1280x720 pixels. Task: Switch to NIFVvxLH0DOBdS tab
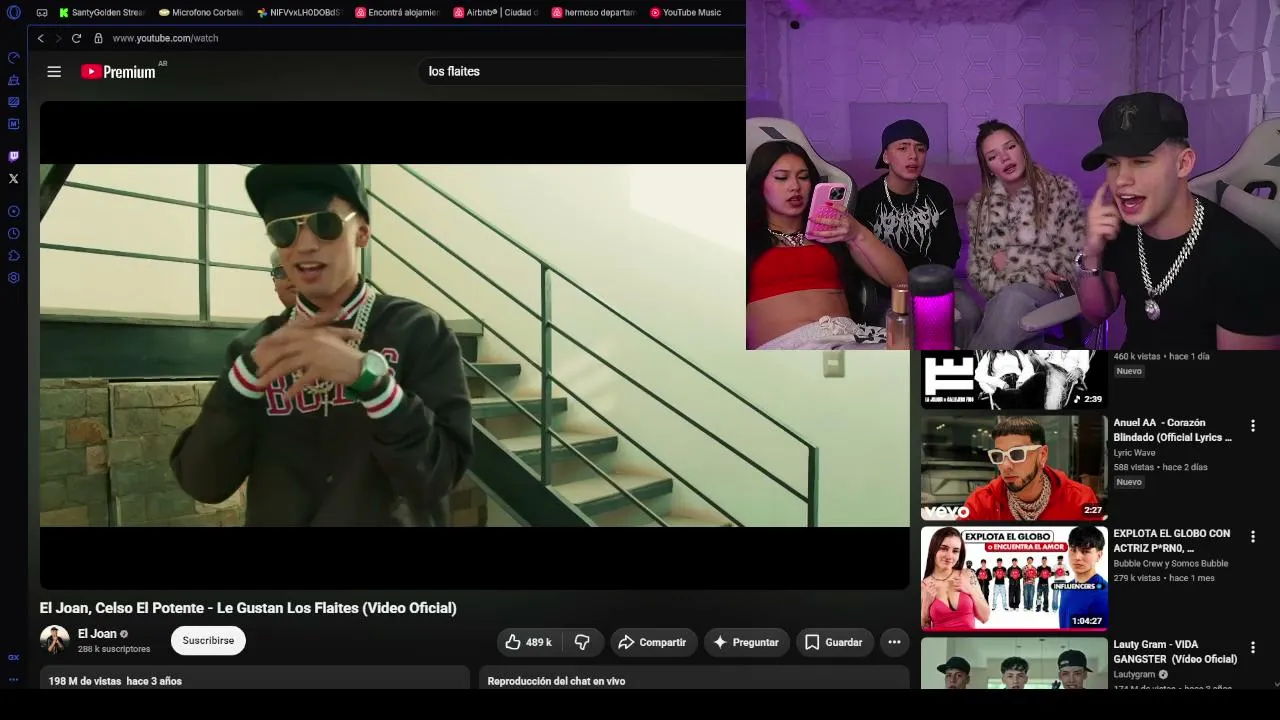coord(298,13)
